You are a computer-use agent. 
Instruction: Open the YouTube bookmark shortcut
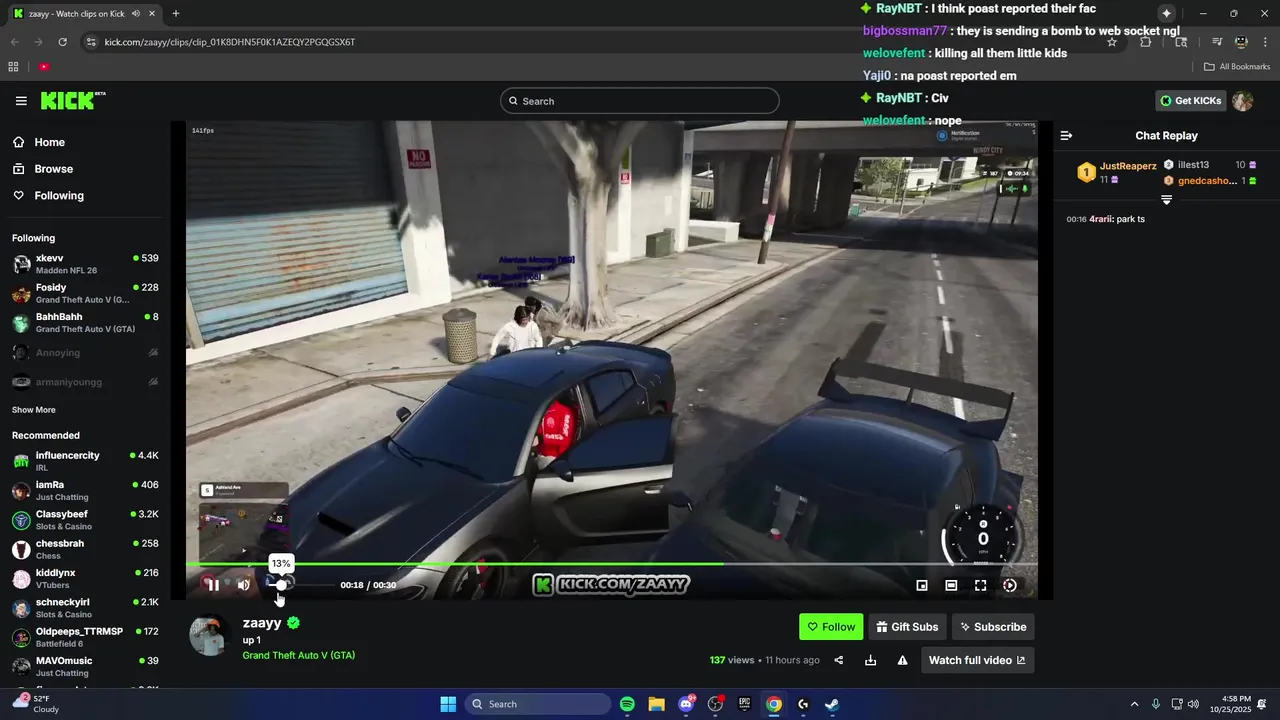tap(44, 67)
